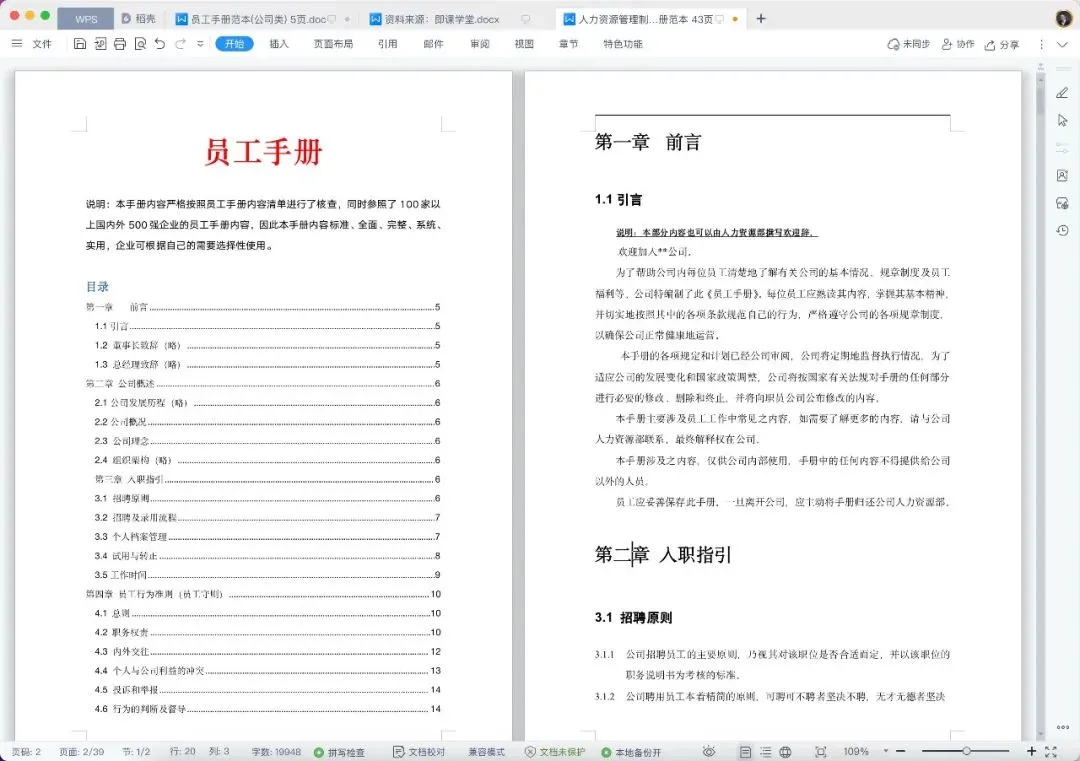Click the vertical scrollbar thumb
This screenshot has height=761, width=1080.
click(x=1040, y=101)
